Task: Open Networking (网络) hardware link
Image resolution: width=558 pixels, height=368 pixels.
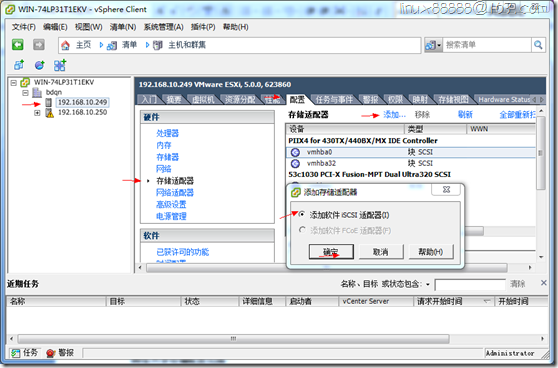Action: click(x=163, y=169)
